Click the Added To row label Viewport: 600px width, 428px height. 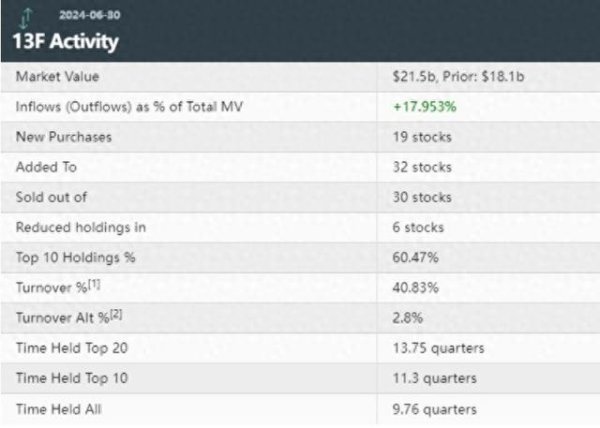(x=46, y=167)
